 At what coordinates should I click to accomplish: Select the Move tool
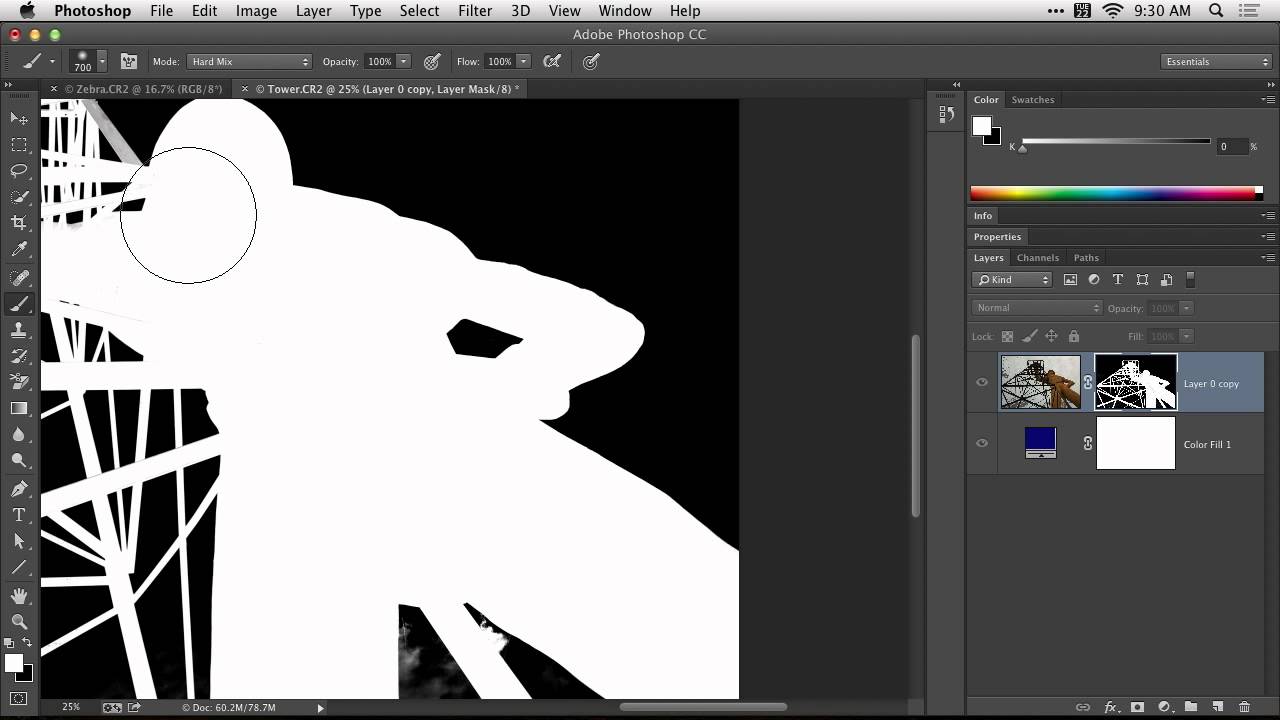point(19,118)
